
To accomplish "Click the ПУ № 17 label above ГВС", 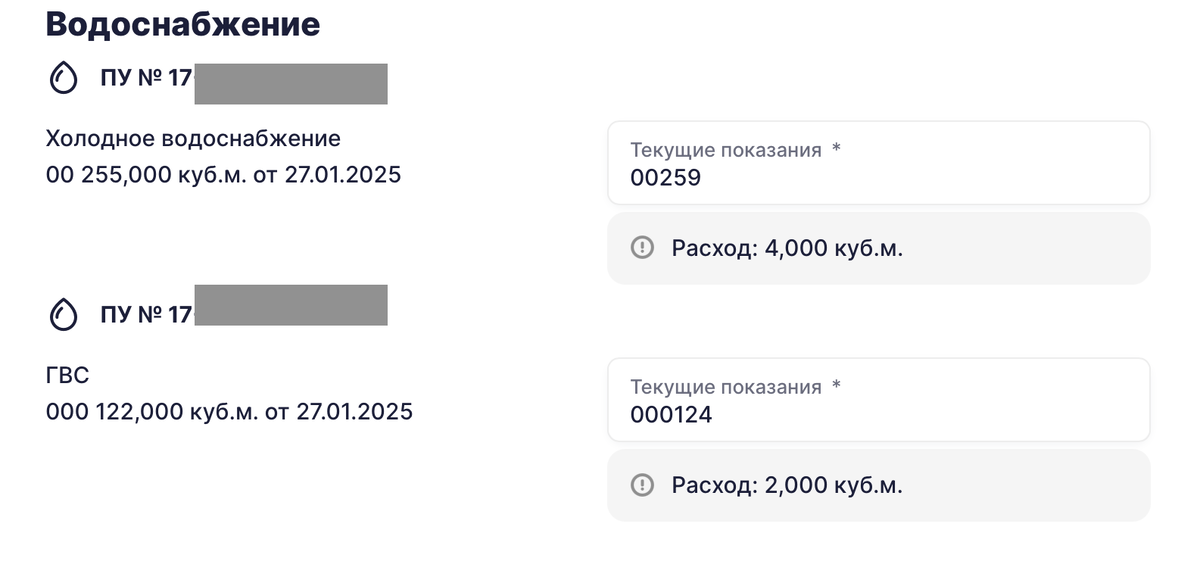I will click(146, 315).
